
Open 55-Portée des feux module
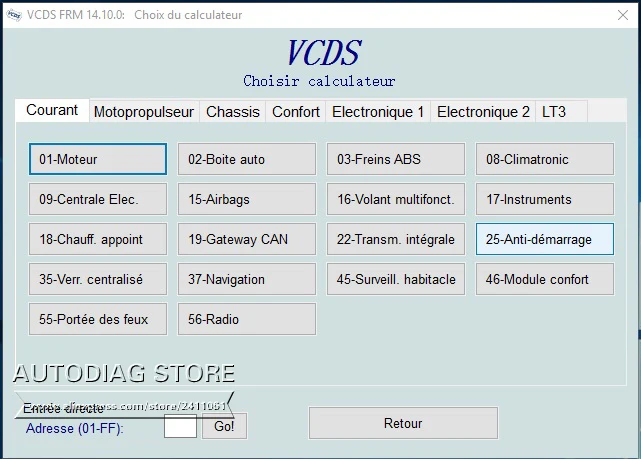coord(98,319)
